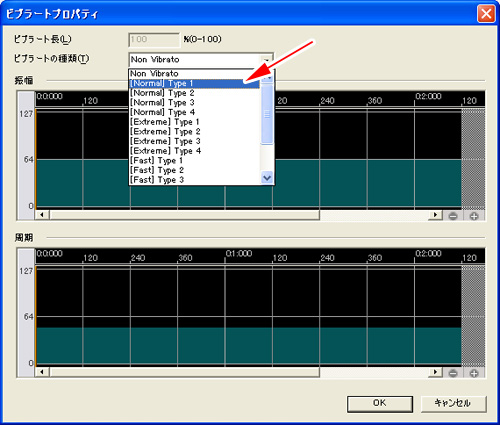This screenshot has height=425, width=500.
Task: Zoom out the period graph with minus icon
Action: 453,373
